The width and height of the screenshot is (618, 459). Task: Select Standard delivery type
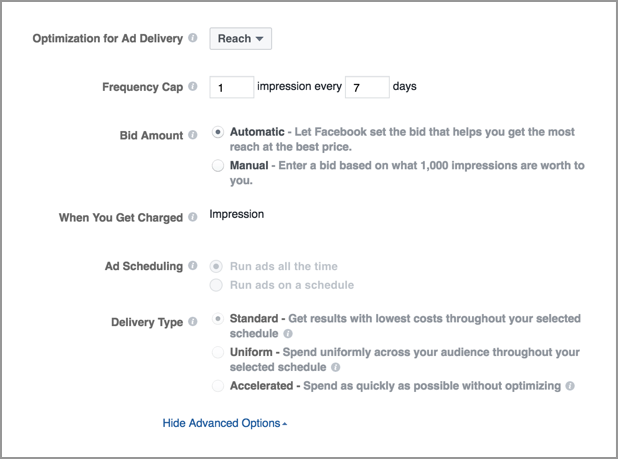tap(218, 319)
